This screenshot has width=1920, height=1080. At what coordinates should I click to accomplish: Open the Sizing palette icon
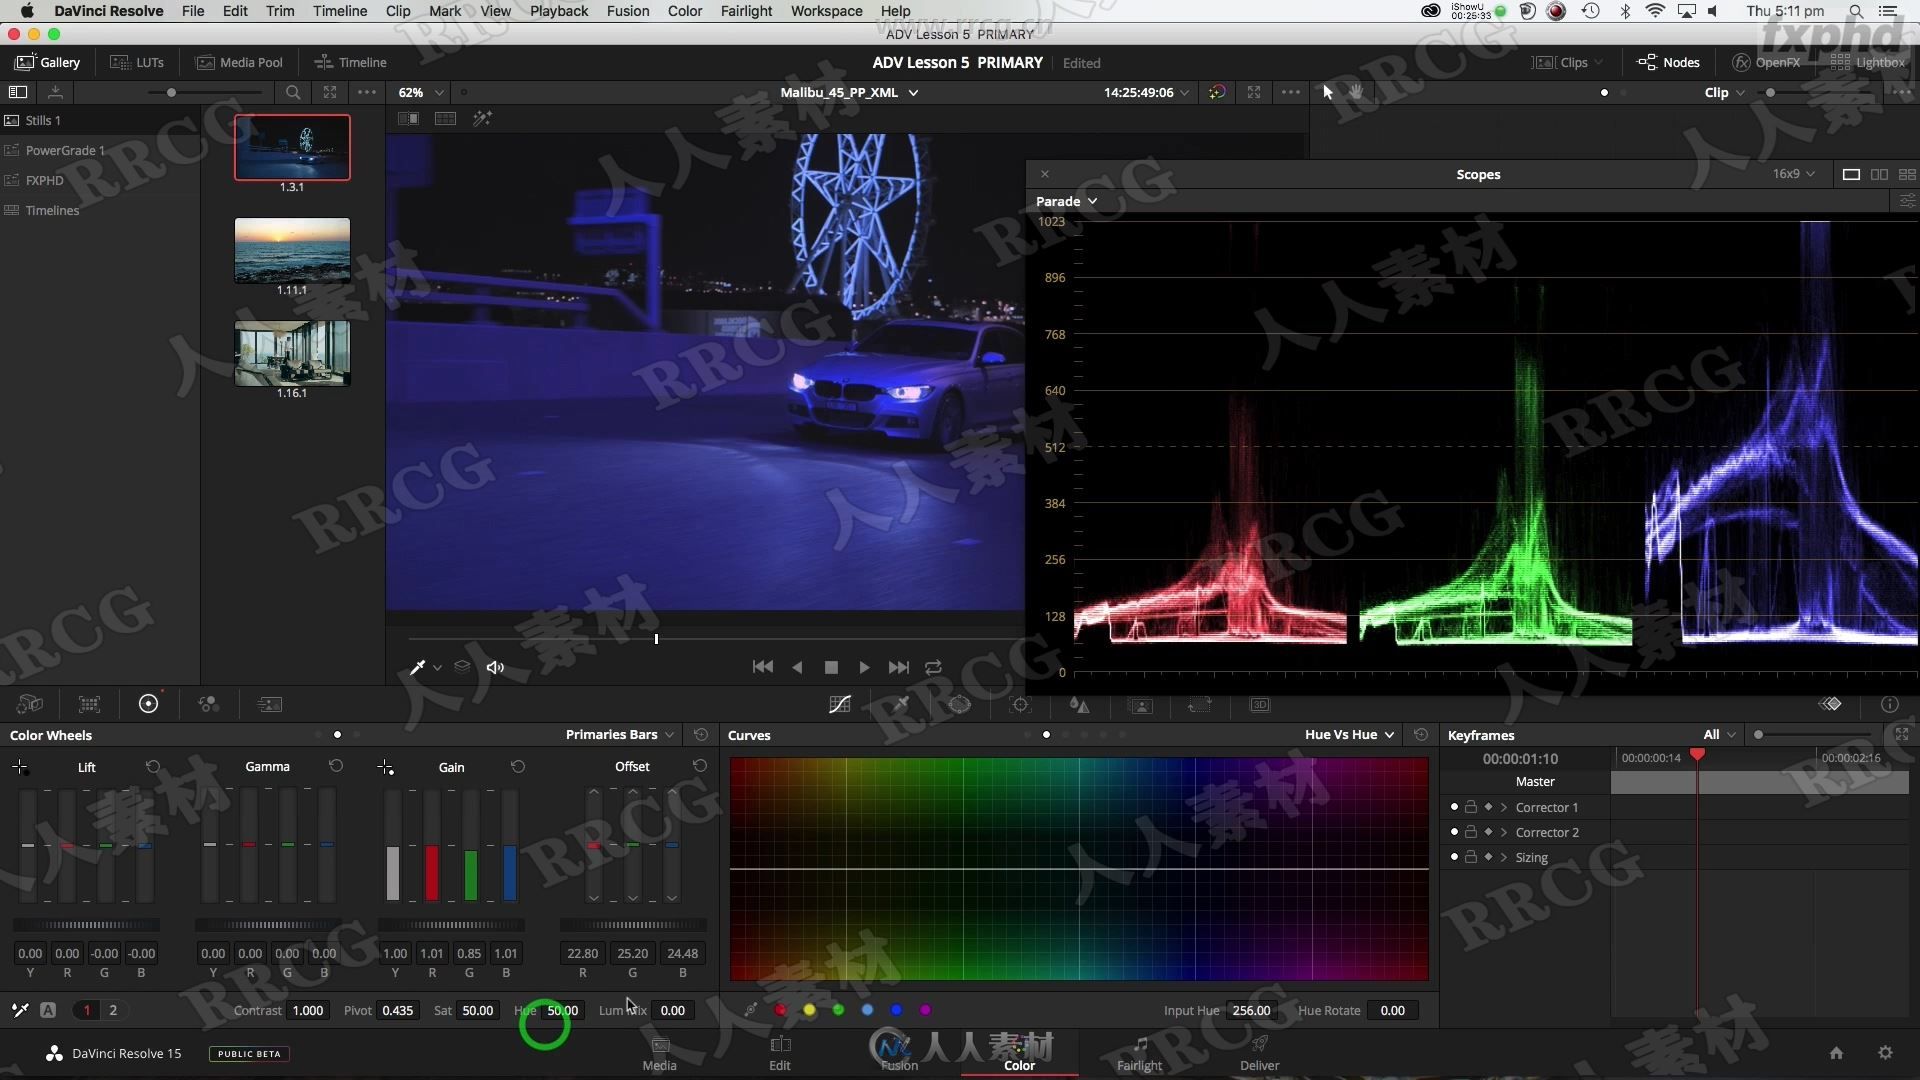coord(1200,704)
